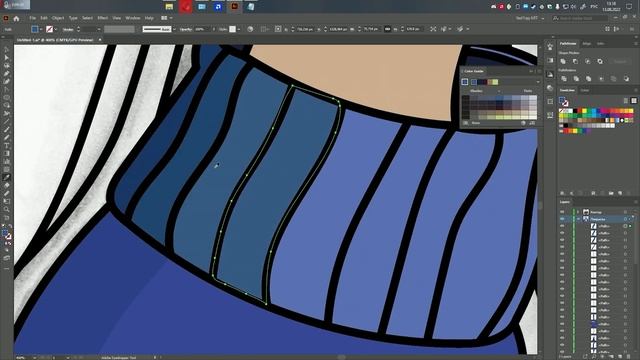Open the Fill color dropdown in control bar

click(x=41, y=29)
